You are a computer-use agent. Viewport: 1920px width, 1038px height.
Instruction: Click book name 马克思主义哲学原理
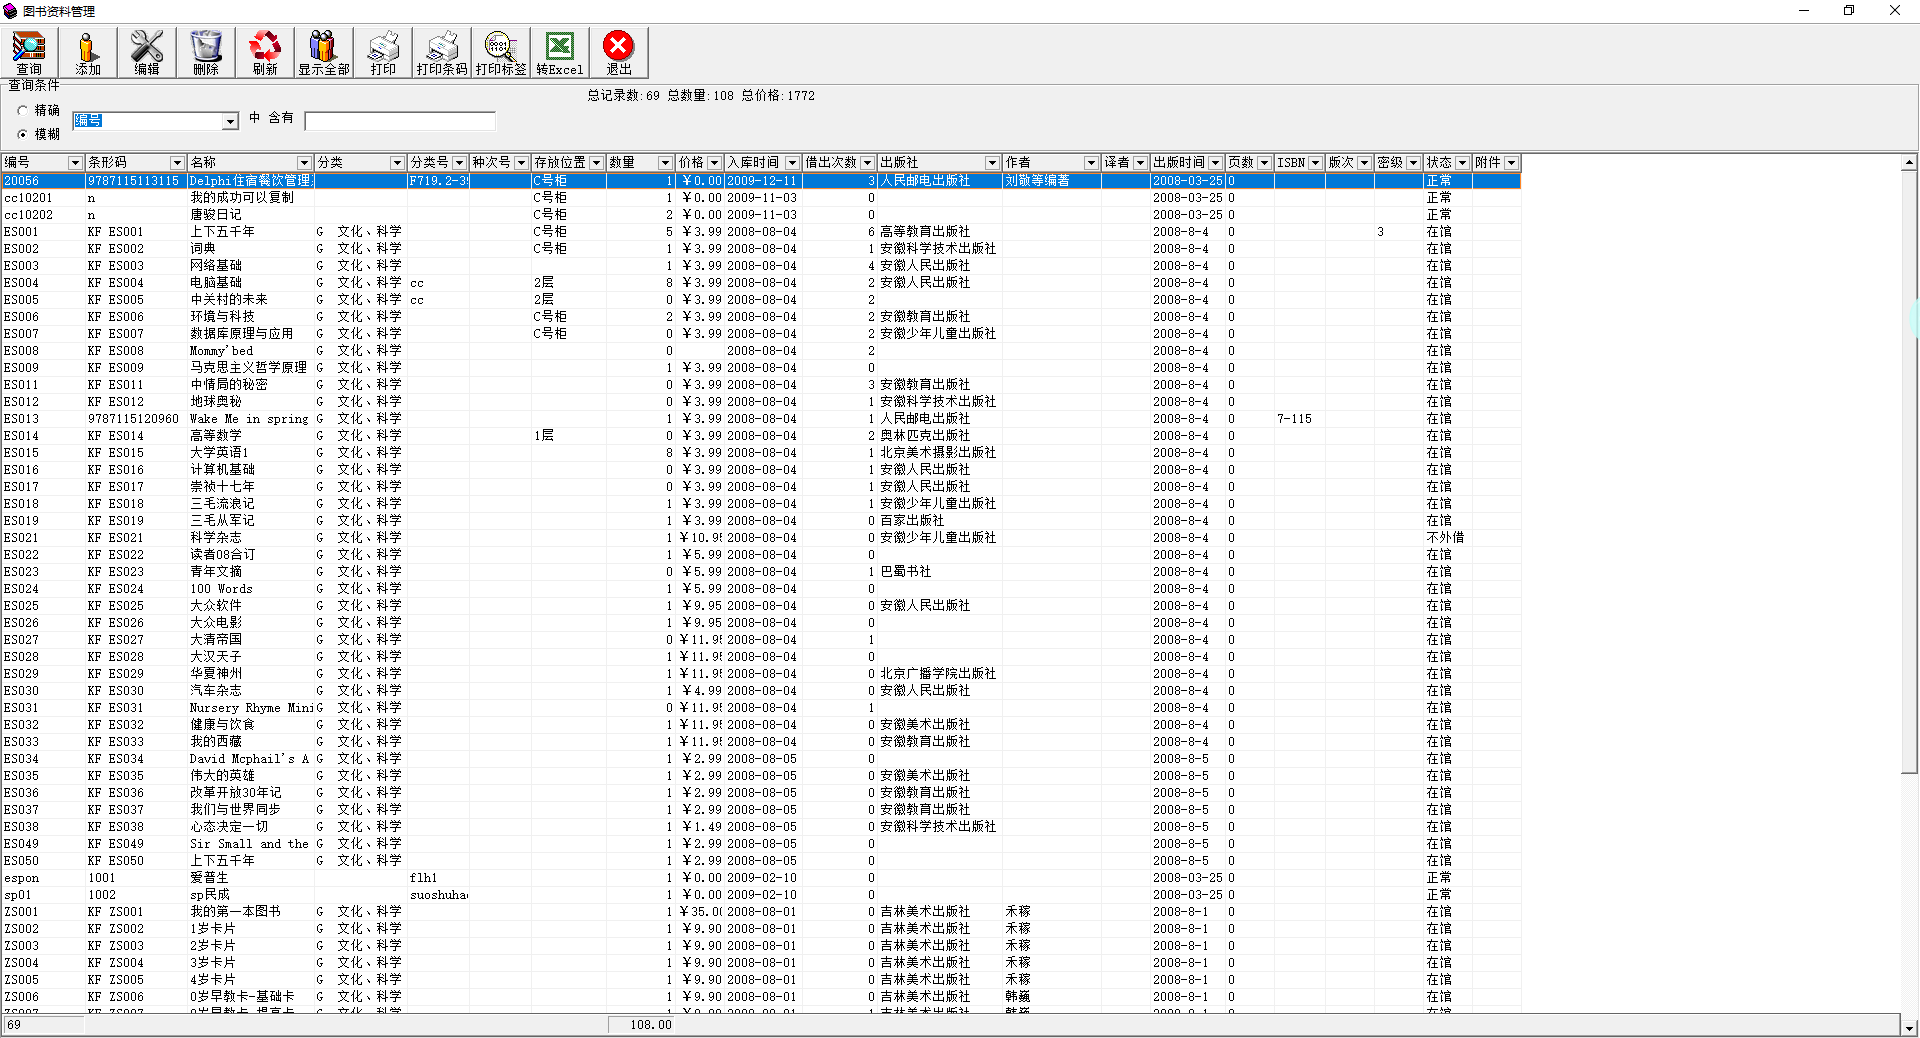(x=249, y=368)
